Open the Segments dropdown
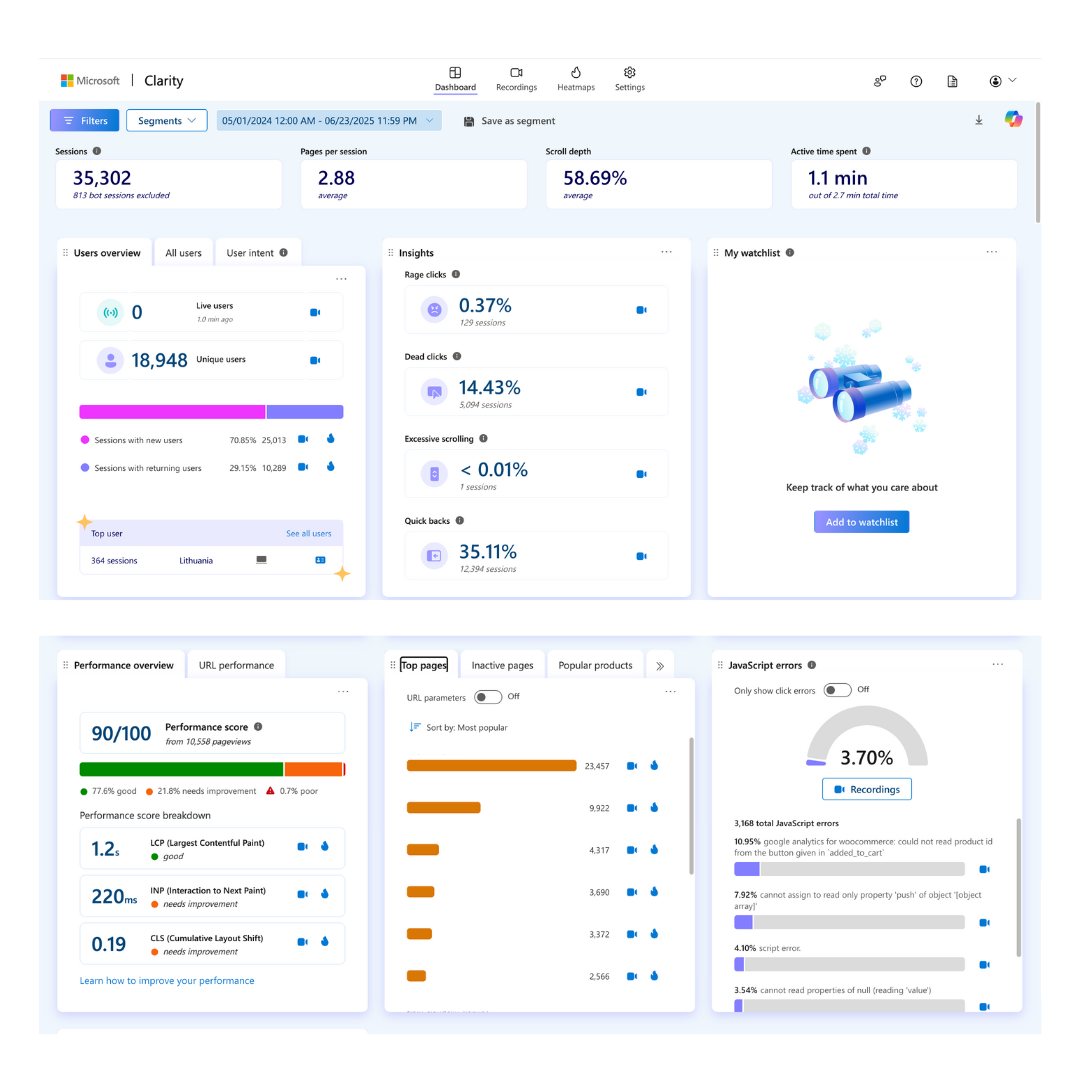Screen dimensions: 1080x1080 point(167,121)
